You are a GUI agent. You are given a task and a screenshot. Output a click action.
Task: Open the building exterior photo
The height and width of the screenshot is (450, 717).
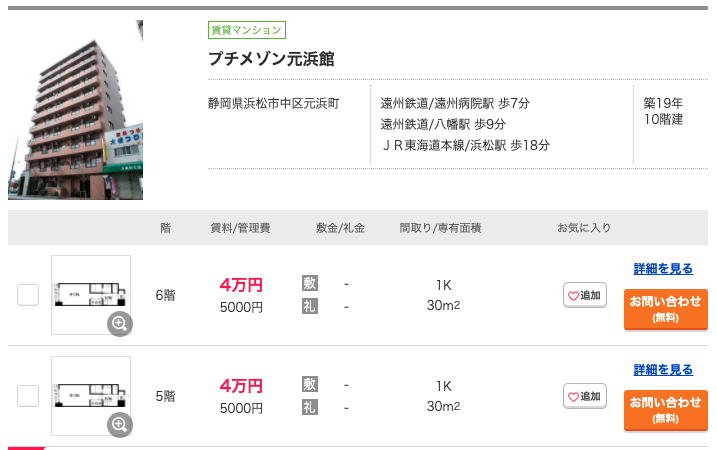pyautogui.click(x=75, y=110)
